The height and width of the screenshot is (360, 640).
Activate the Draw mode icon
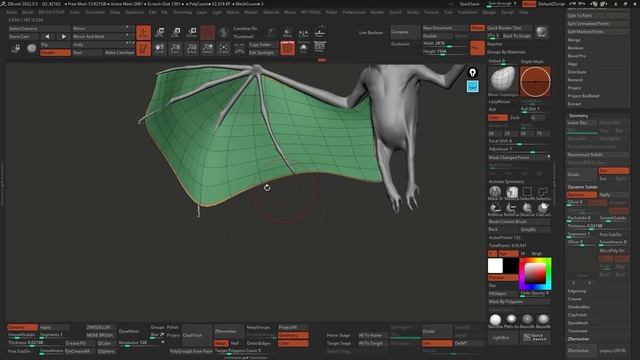(143, 33)
